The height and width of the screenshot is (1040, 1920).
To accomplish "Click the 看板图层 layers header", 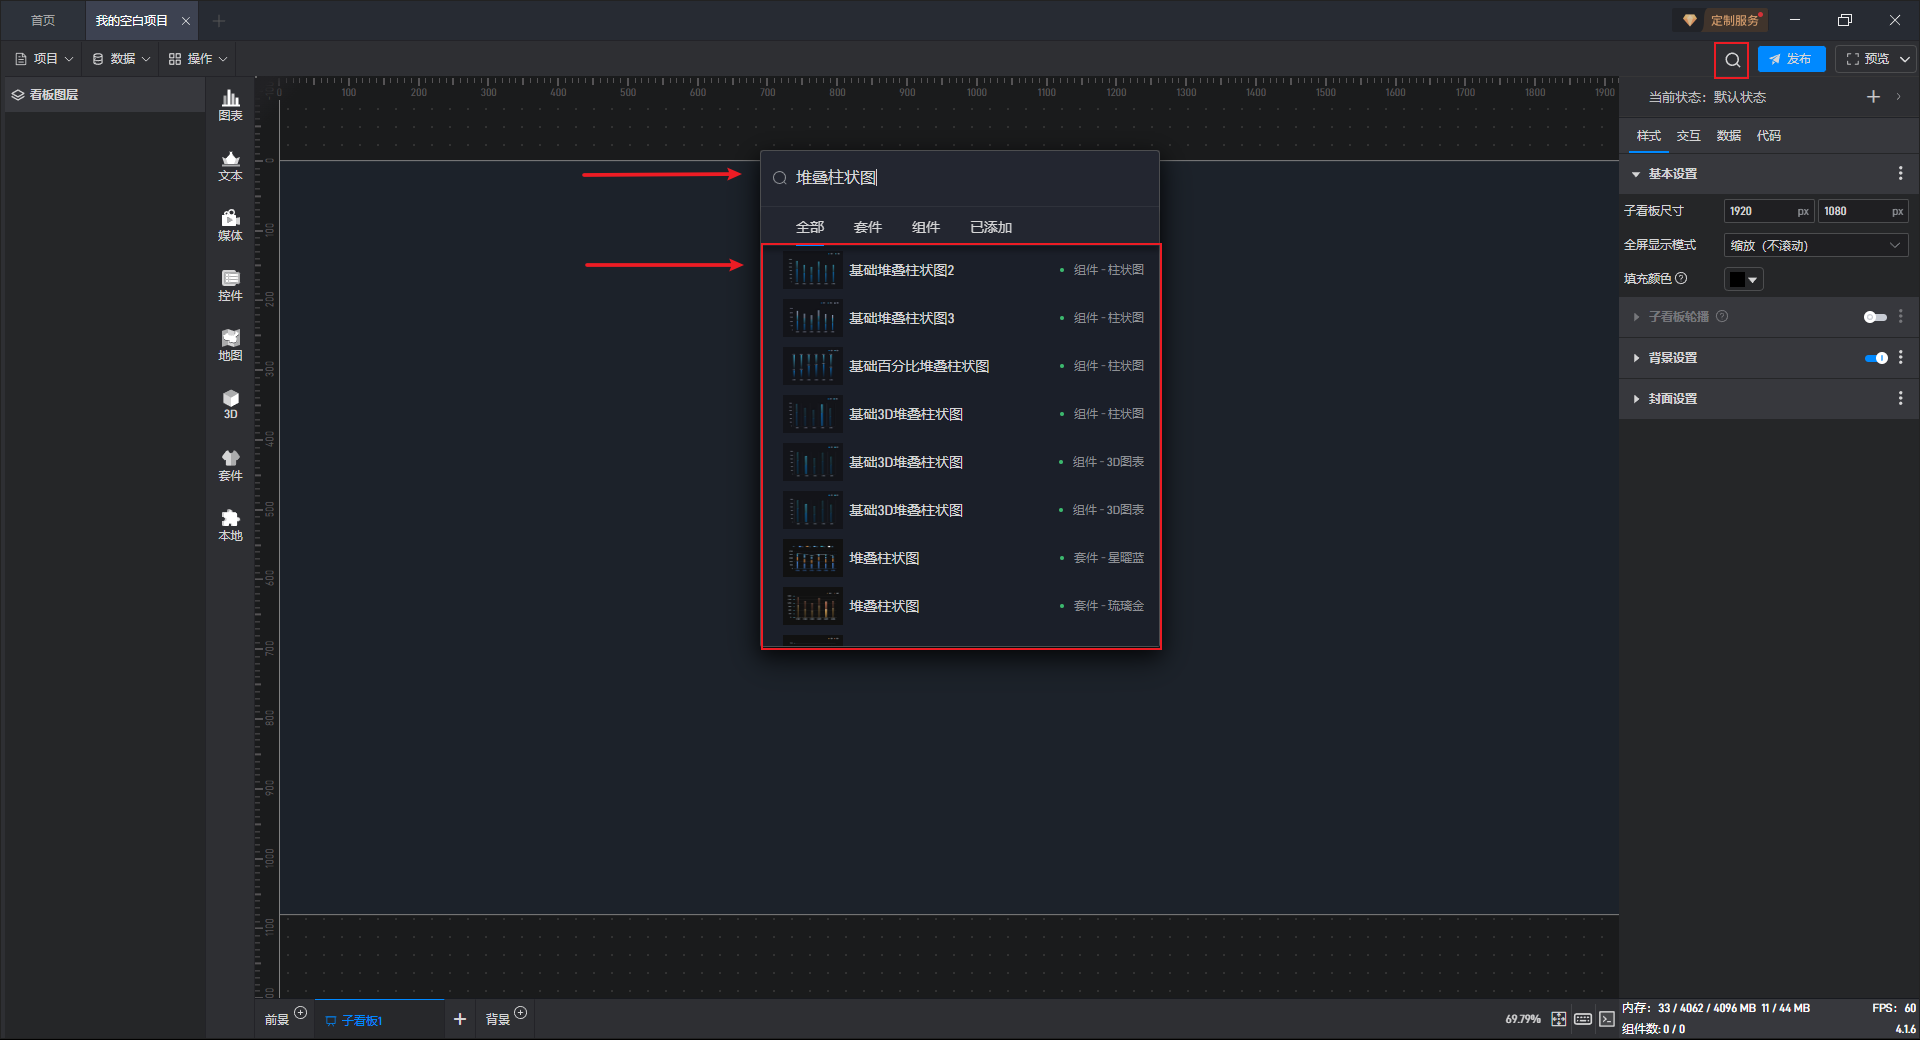I will [x=105, y=95].
